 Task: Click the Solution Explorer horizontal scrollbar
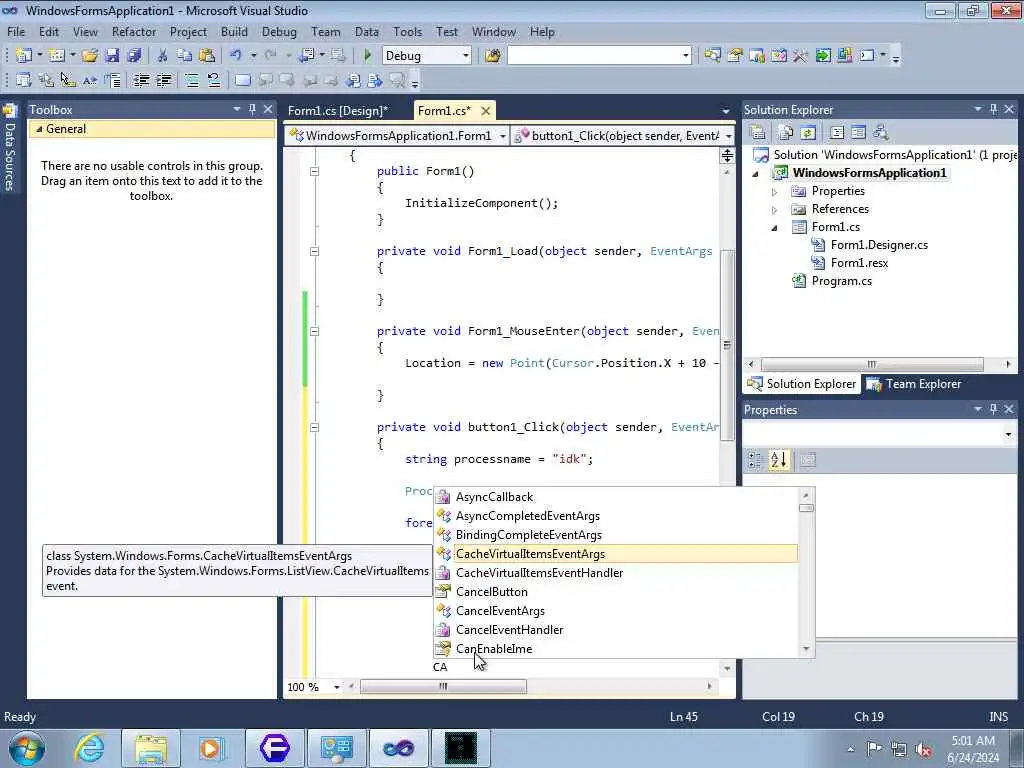872,364
